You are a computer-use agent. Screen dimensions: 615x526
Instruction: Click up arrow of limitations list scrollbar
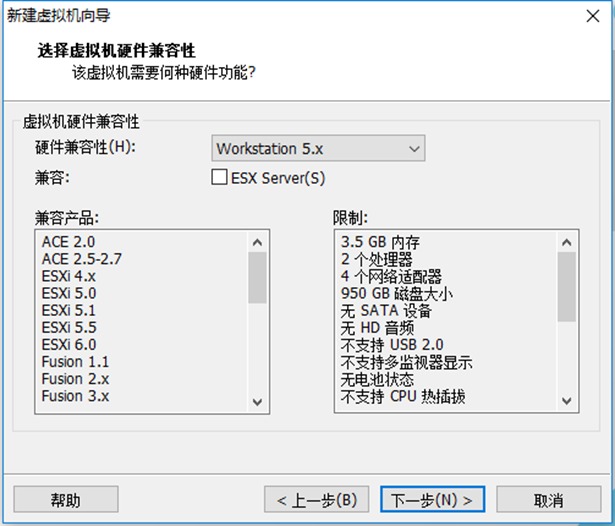[x=566, y=242]
